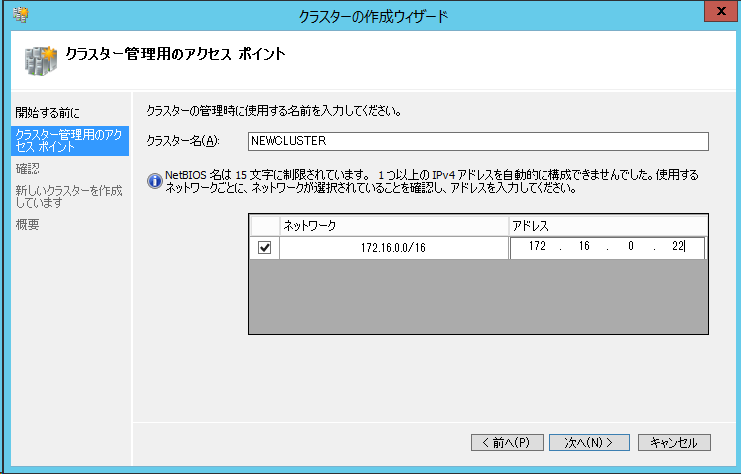Click the blue information icon beside the NetBIOS message
The height and width of the screenshot is (474, 741).
[x=154, y=181]
